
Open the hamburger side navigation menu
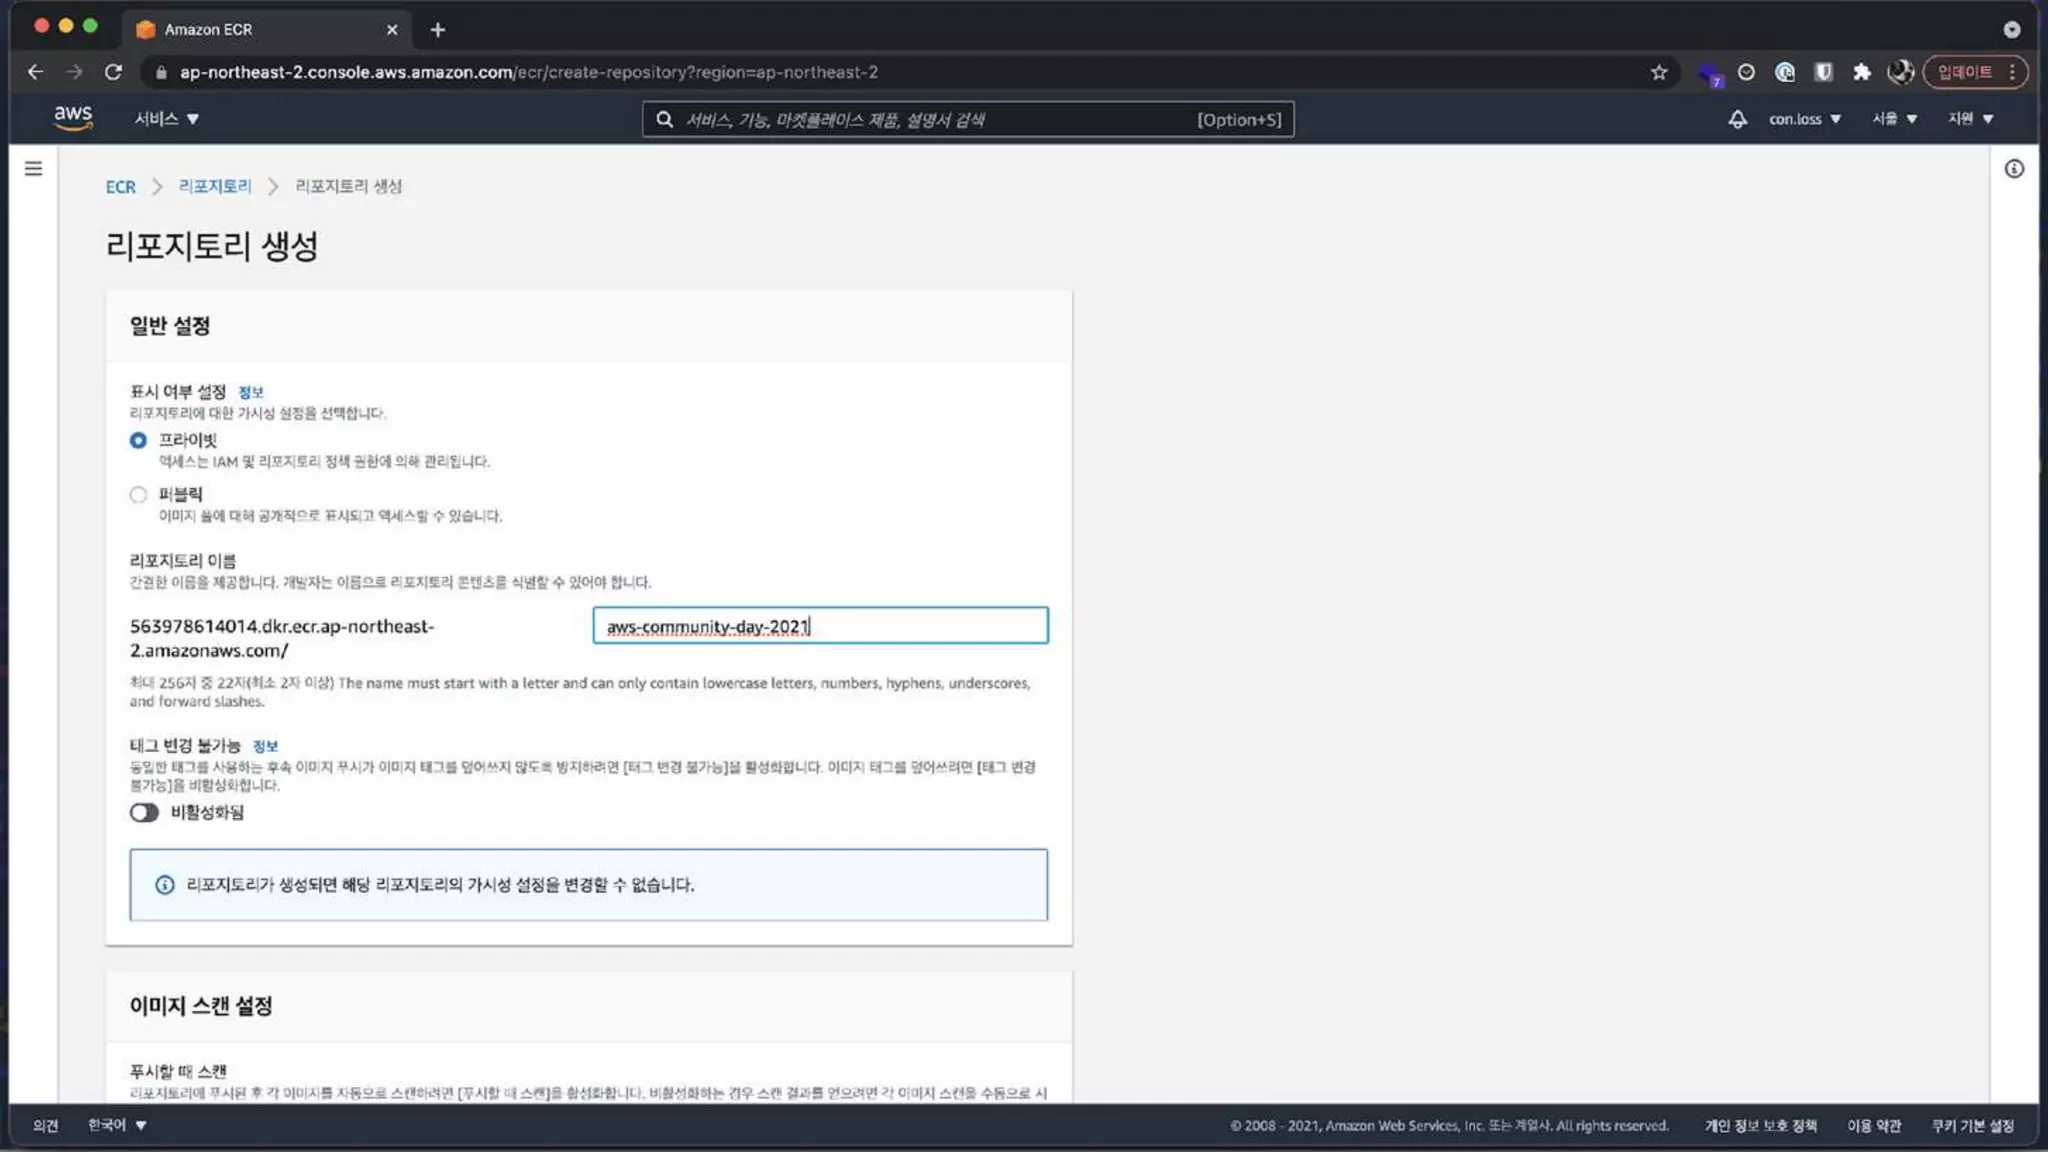[x=33, y=169]
